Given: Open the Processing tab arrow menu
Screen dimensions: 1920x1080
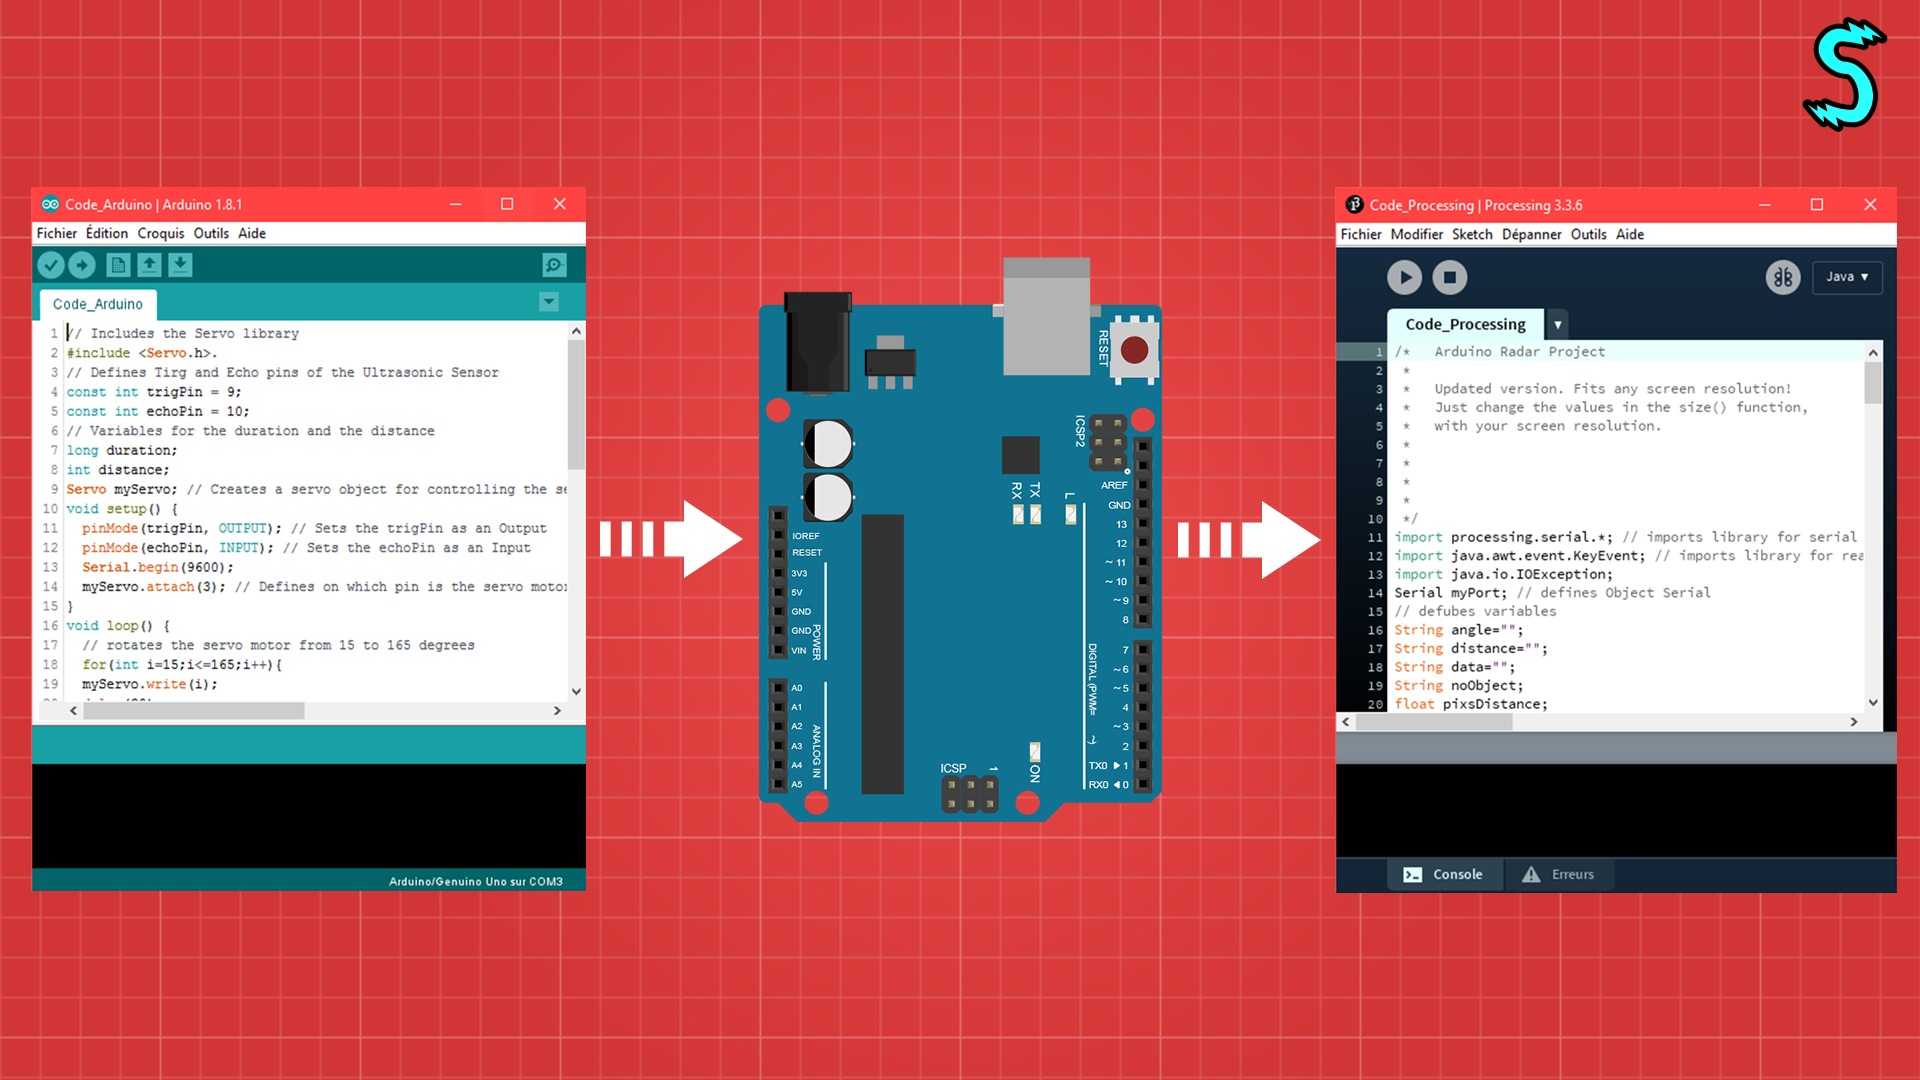Looking at the screenshot, I should point(1557,324).
